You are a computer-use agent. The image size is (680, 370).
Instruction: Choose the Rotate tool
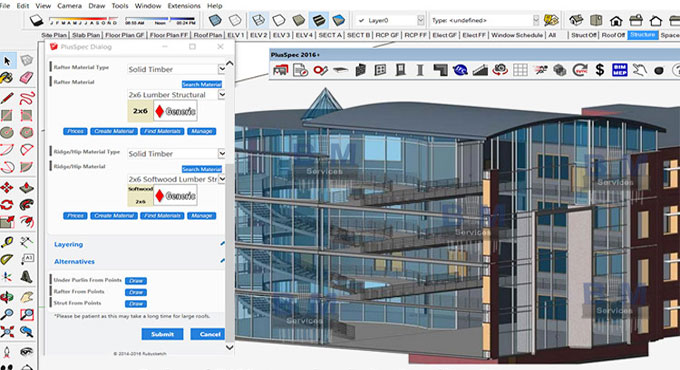(x=7, y=205)
